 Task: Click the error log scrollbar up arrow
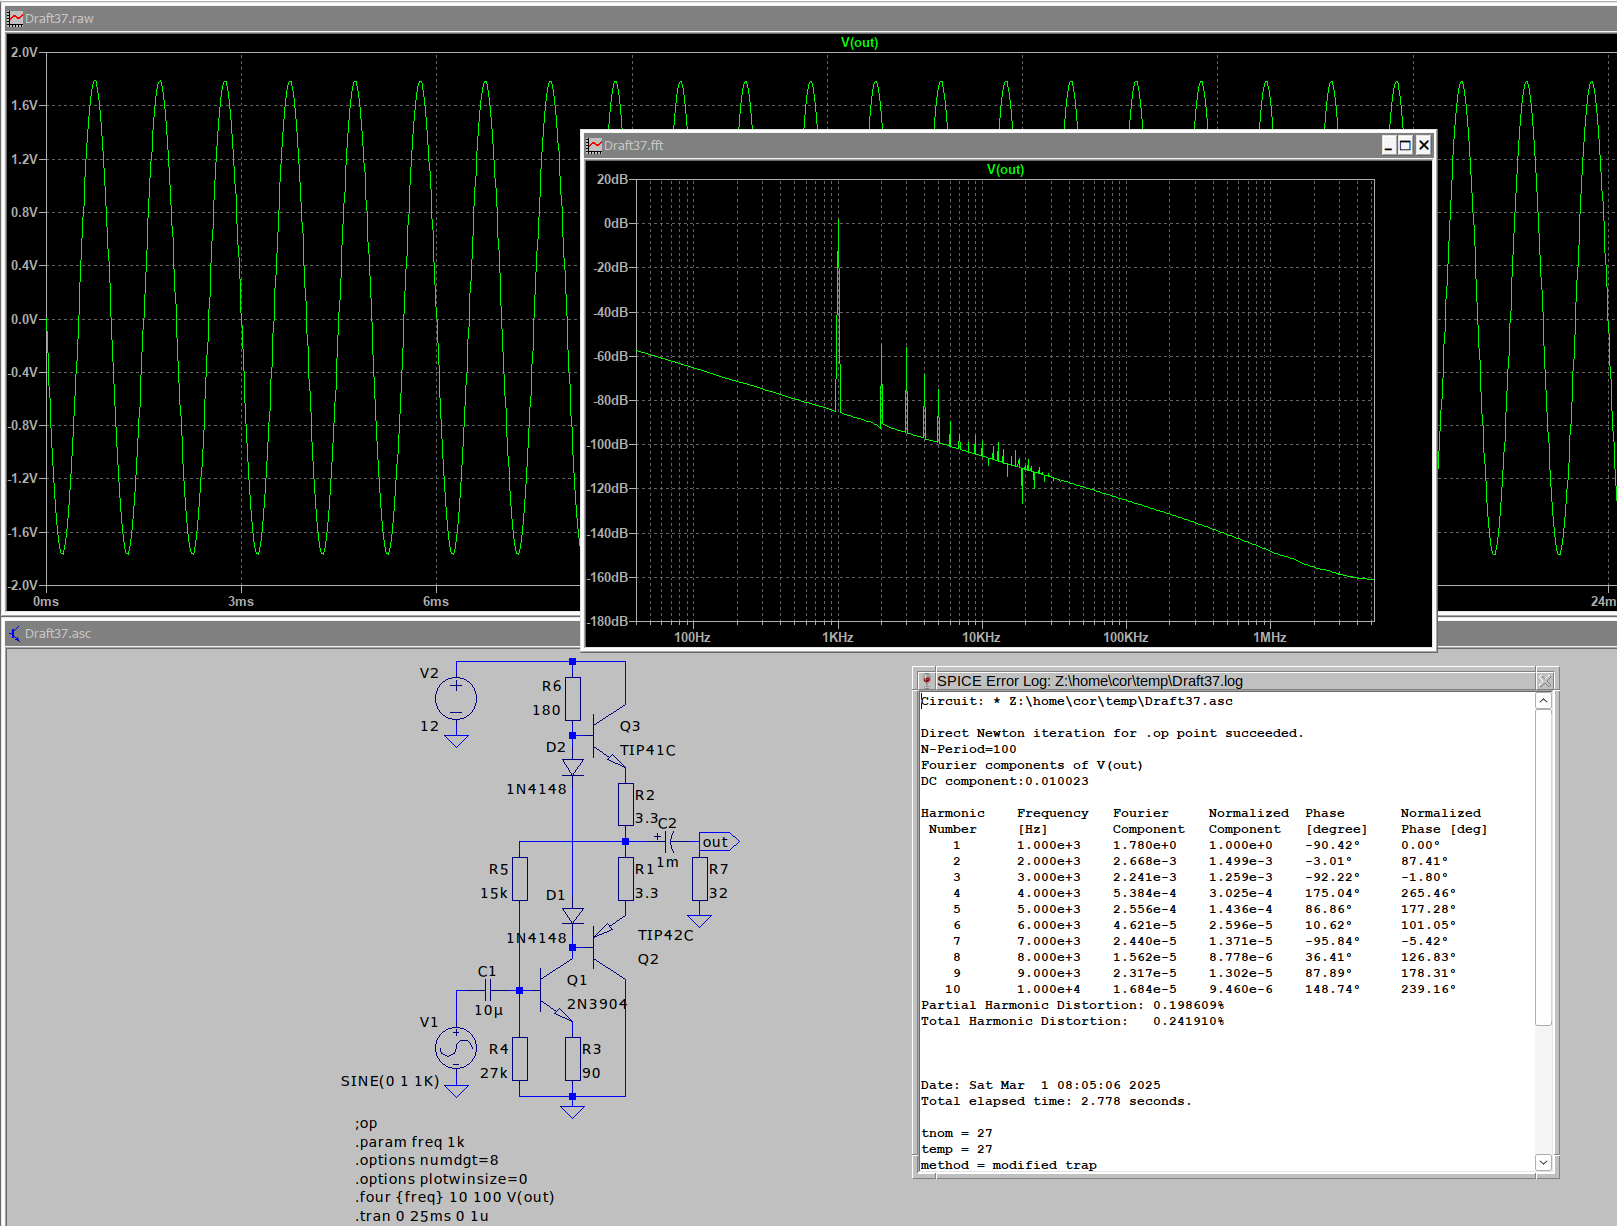1543,701
